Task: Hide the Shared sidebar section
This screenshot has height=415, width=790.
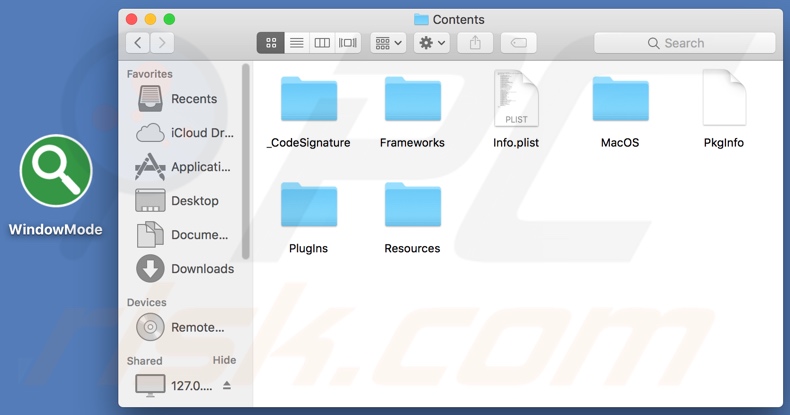Action: (x=224, y=360)
